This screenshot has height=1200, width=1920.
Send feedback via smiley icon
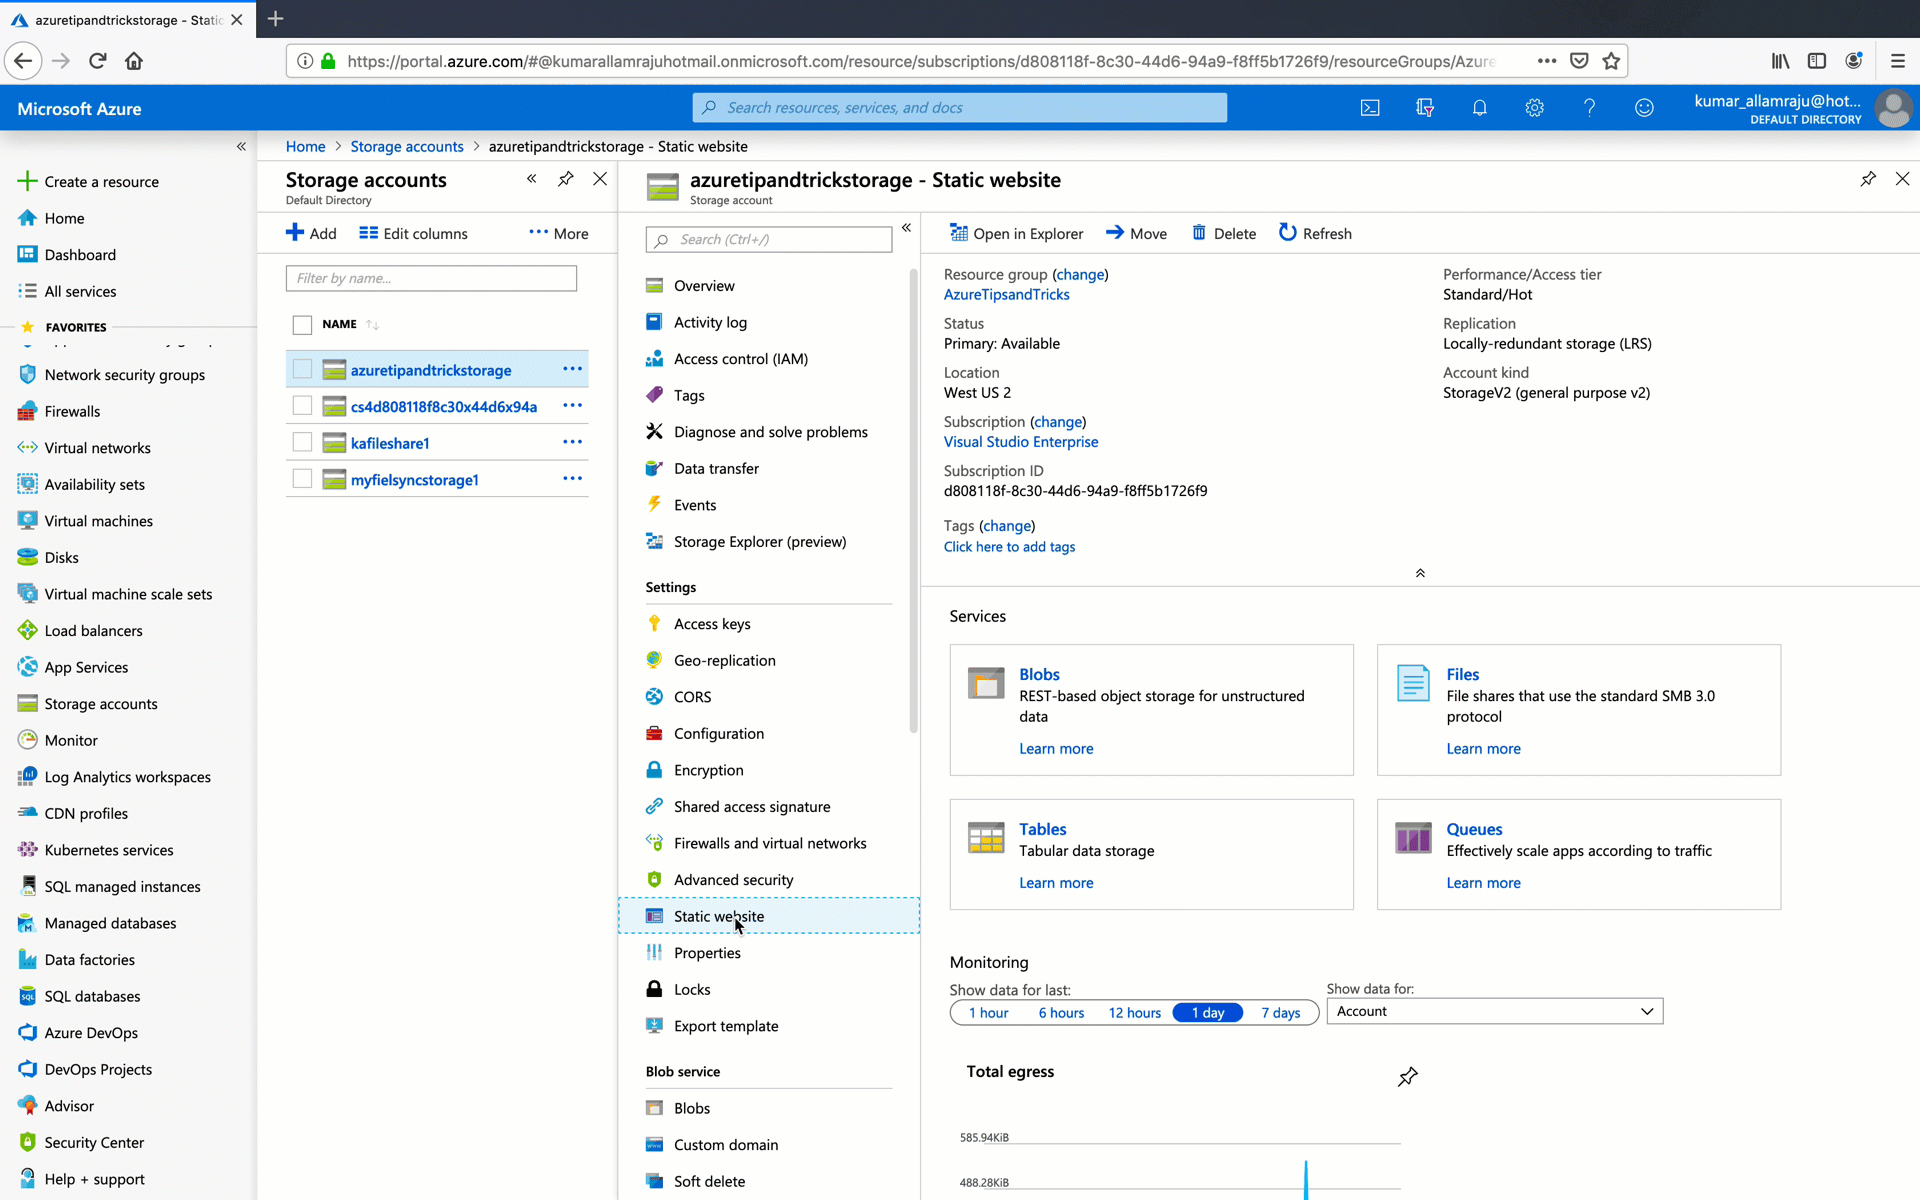[1644, 108]
